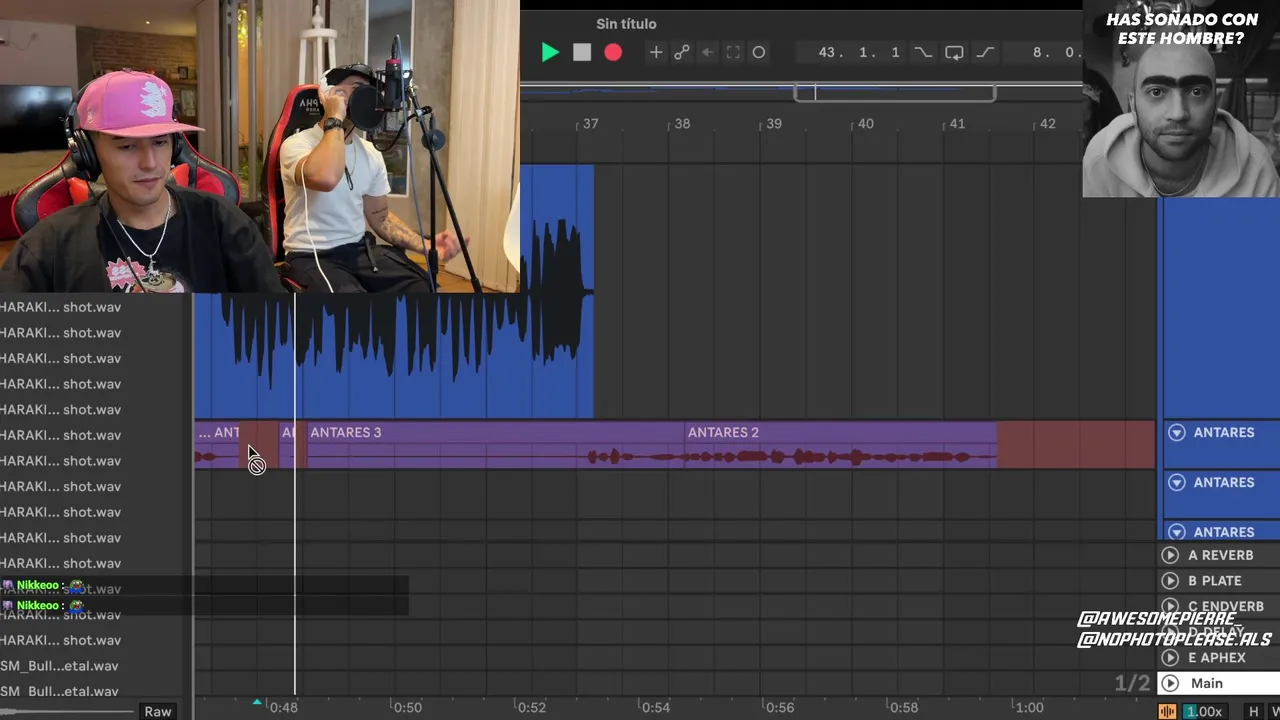Click the black-and-white man portrait thumbnail
The width and height of the screenshot is (1280, 720).
pyautogui.click(x=1181, y=98)
